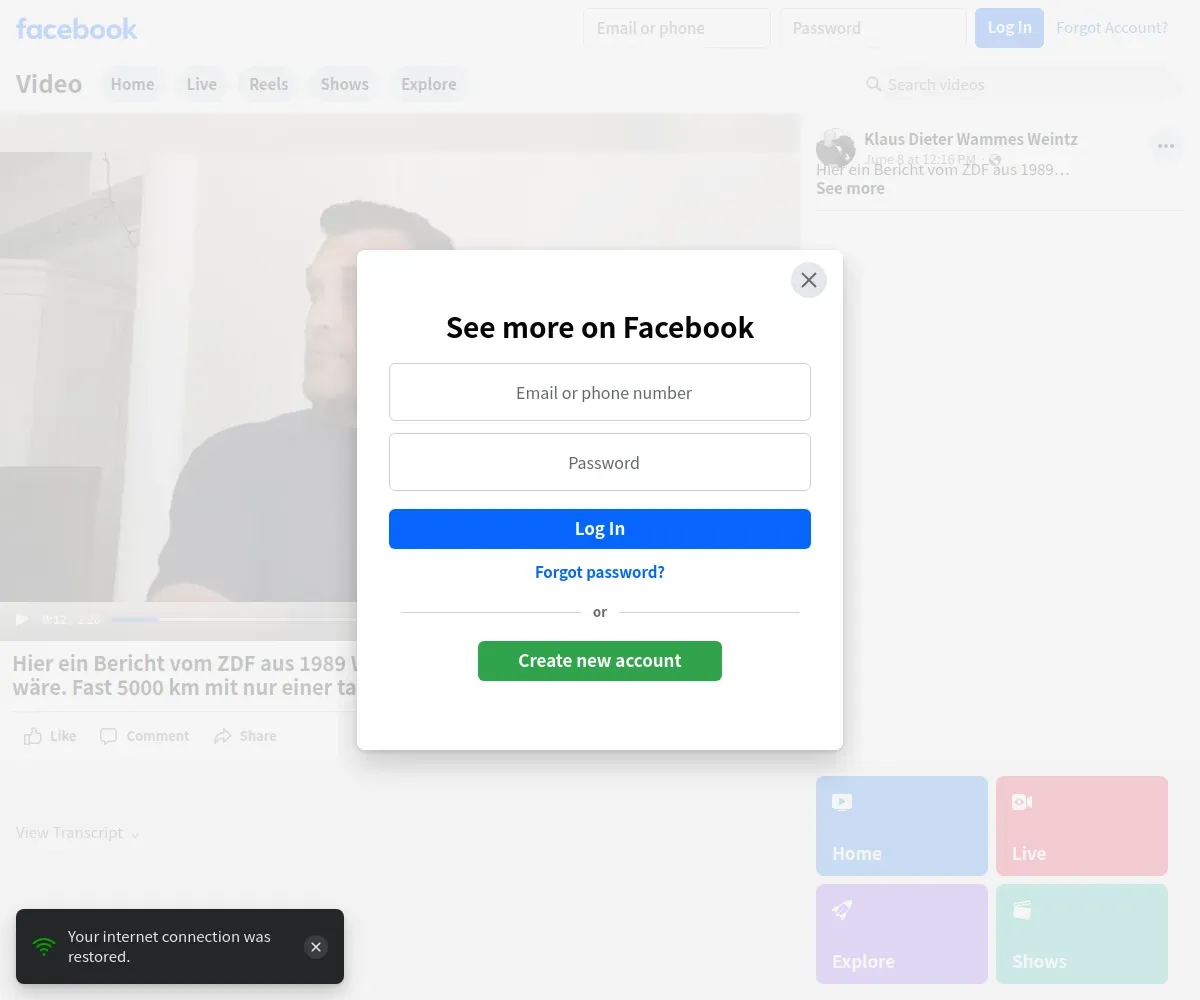Click the Video page heading

coord(49,84)
